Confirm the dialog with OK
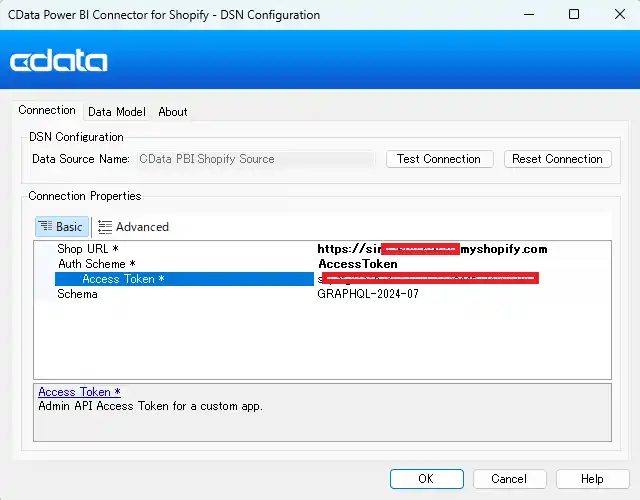This screenshot has height=500, width=640. [426, 479]
